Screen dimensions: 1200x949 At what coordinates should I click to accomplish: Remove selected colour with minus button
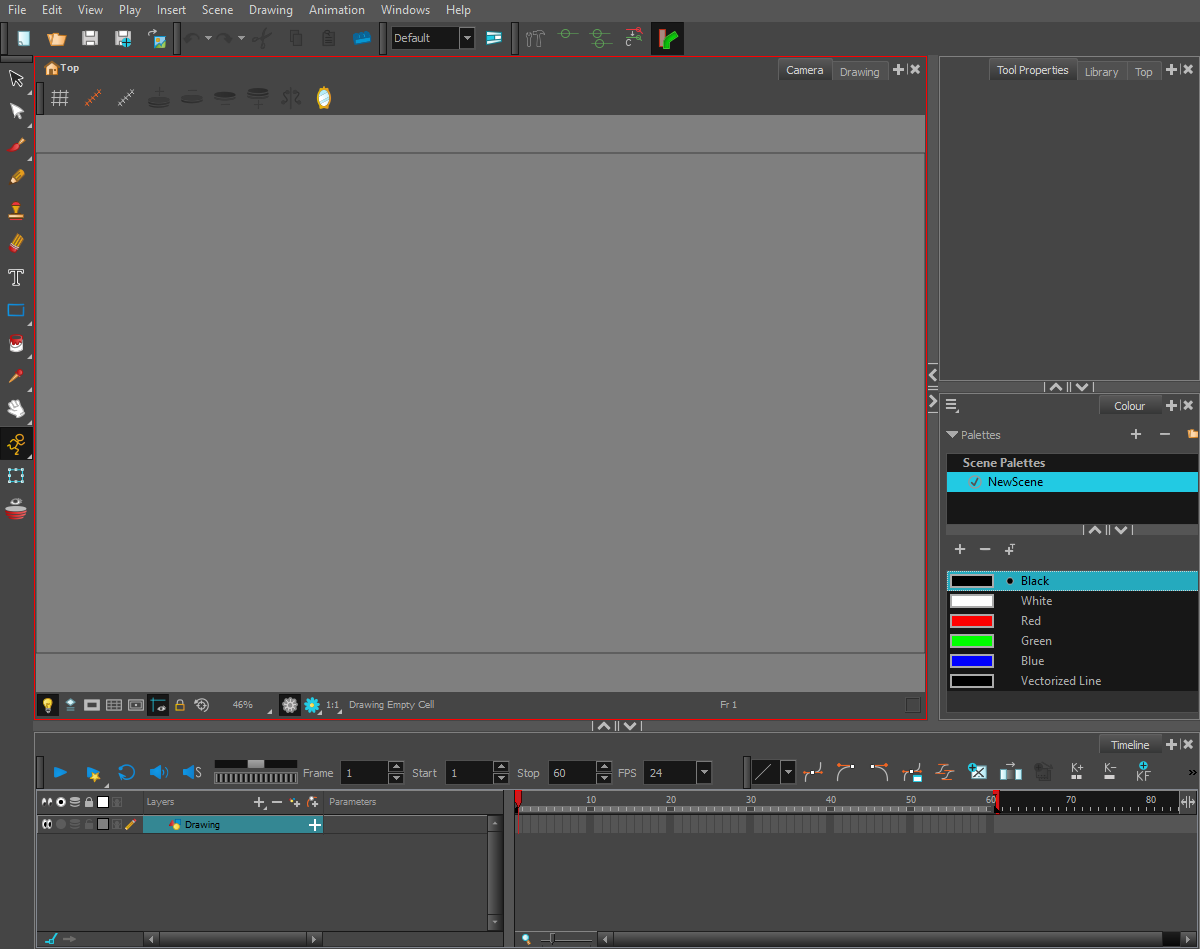pyautogui.click(x=985, y=549)
